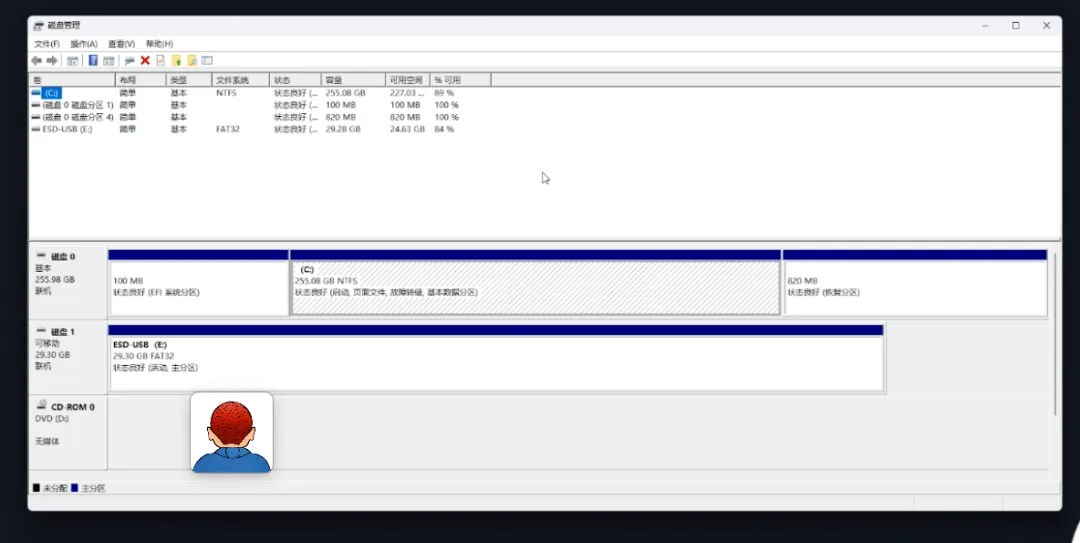Sort by the 状态 column header

click(295, 80)
